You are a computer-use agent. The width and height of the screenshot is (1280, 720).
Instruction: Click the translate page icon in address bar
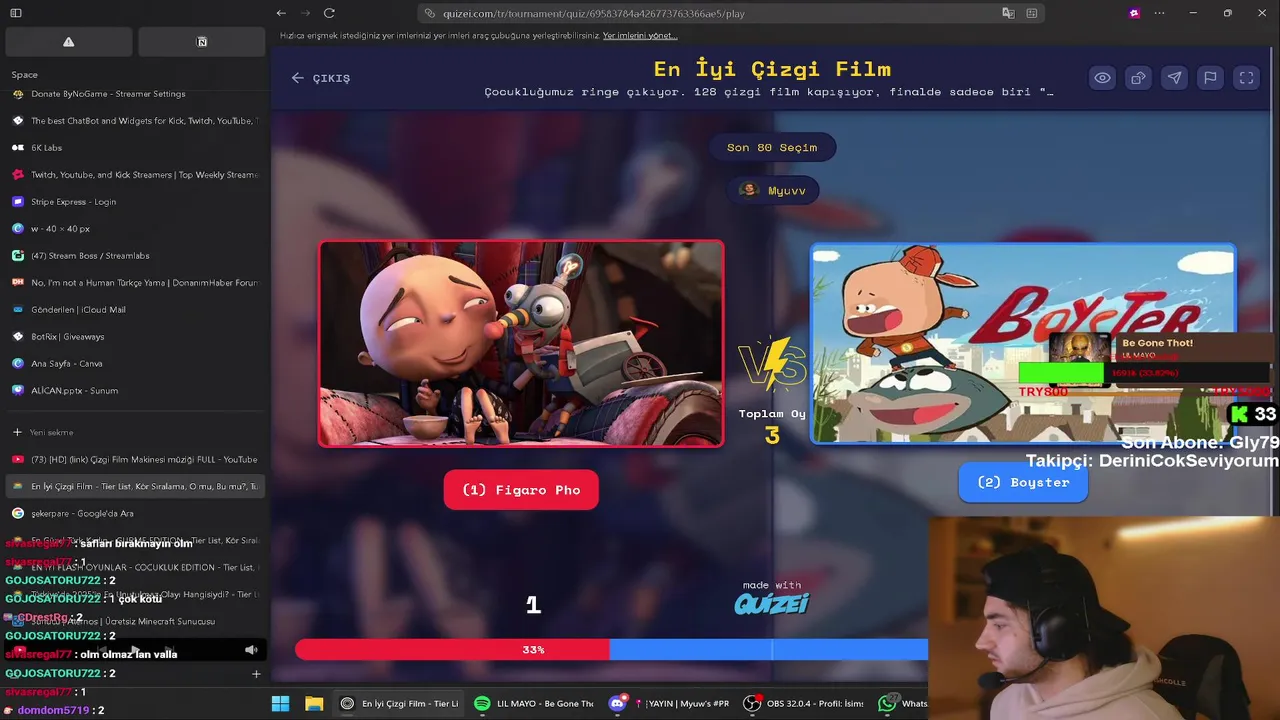pos(1008,13)
